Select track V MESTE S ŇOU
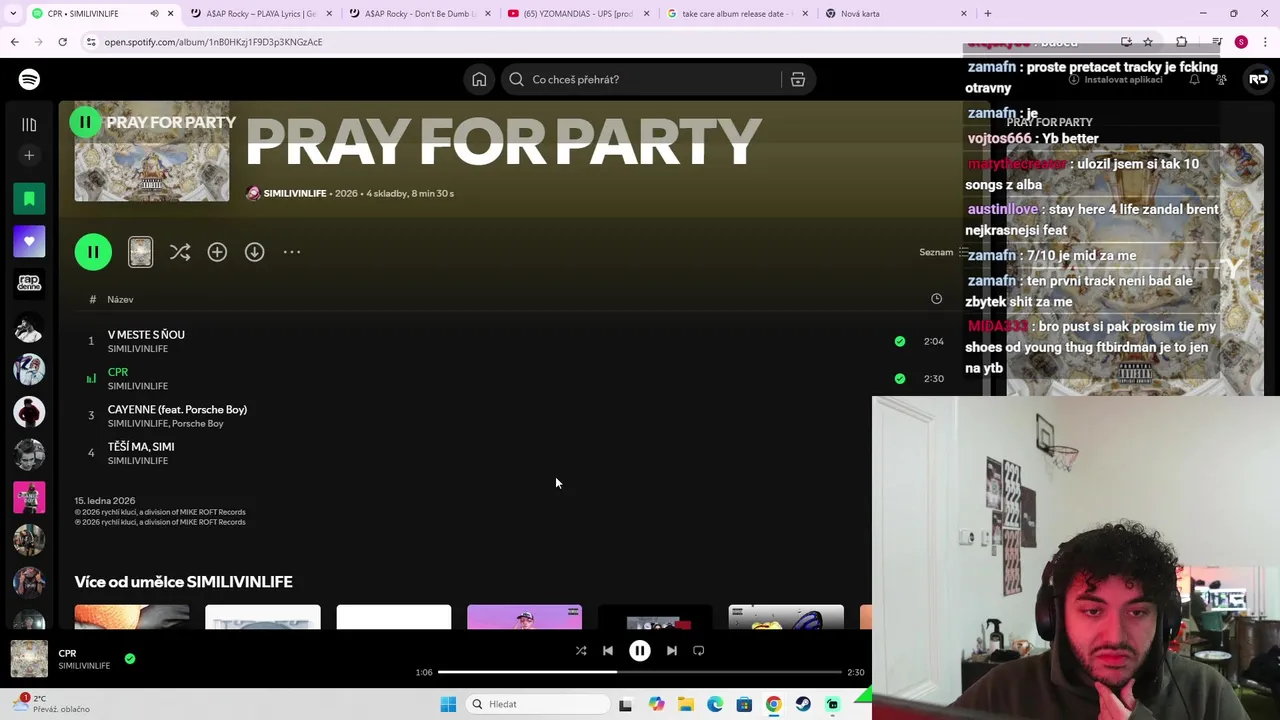Image resolution: width=1280 pixels, height=720 pixels. (x=146, y=335)
